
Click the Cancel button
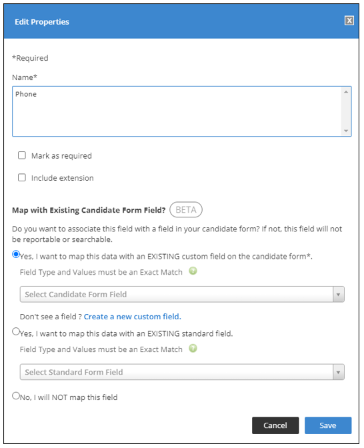[x=275, y=425]
